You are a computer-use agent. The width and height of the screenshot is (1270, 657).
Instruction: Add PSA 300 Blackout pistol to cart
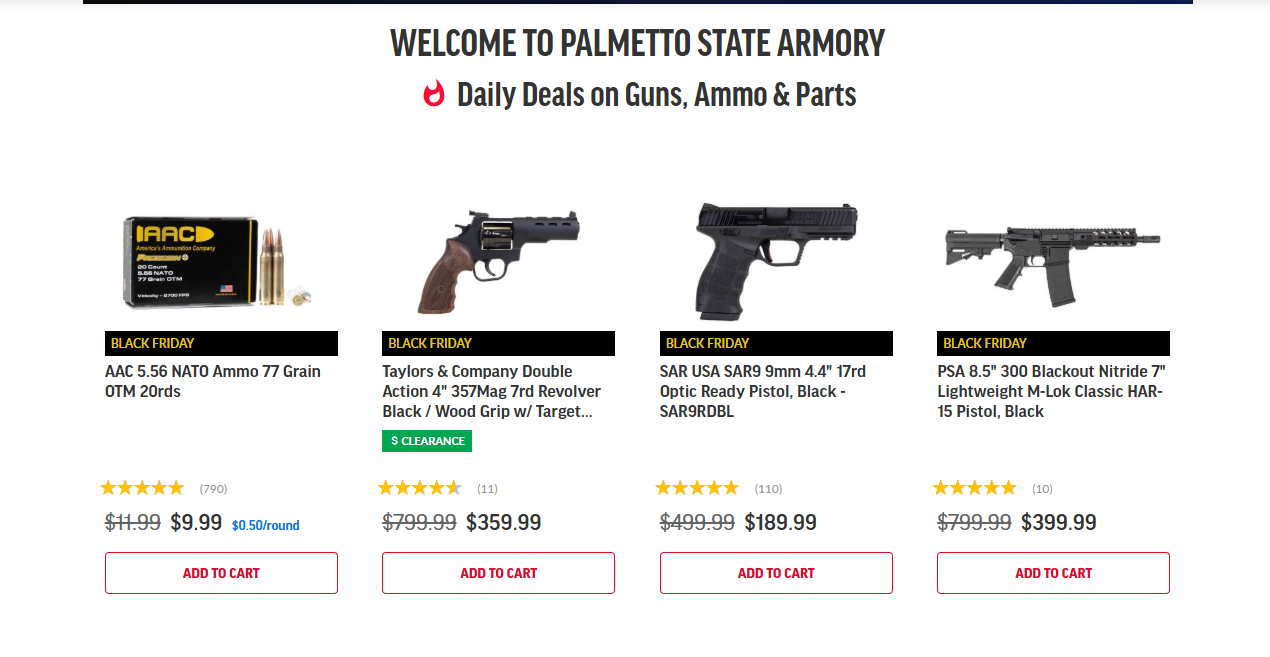point(1053,573)
